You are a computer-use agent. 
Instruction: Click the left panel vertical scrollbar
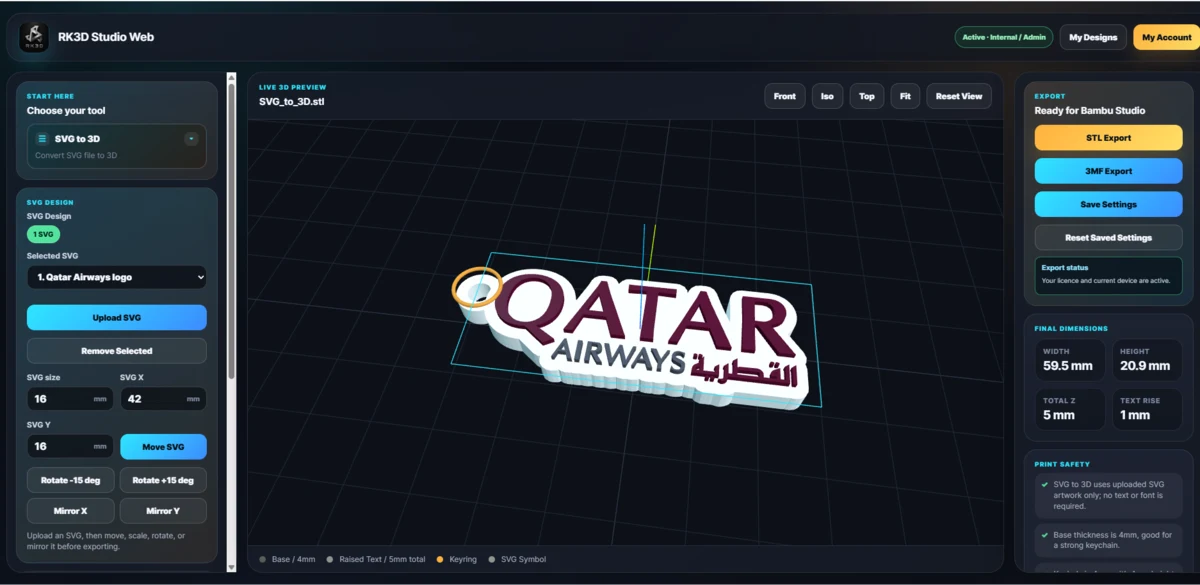[x=232, y=230]
